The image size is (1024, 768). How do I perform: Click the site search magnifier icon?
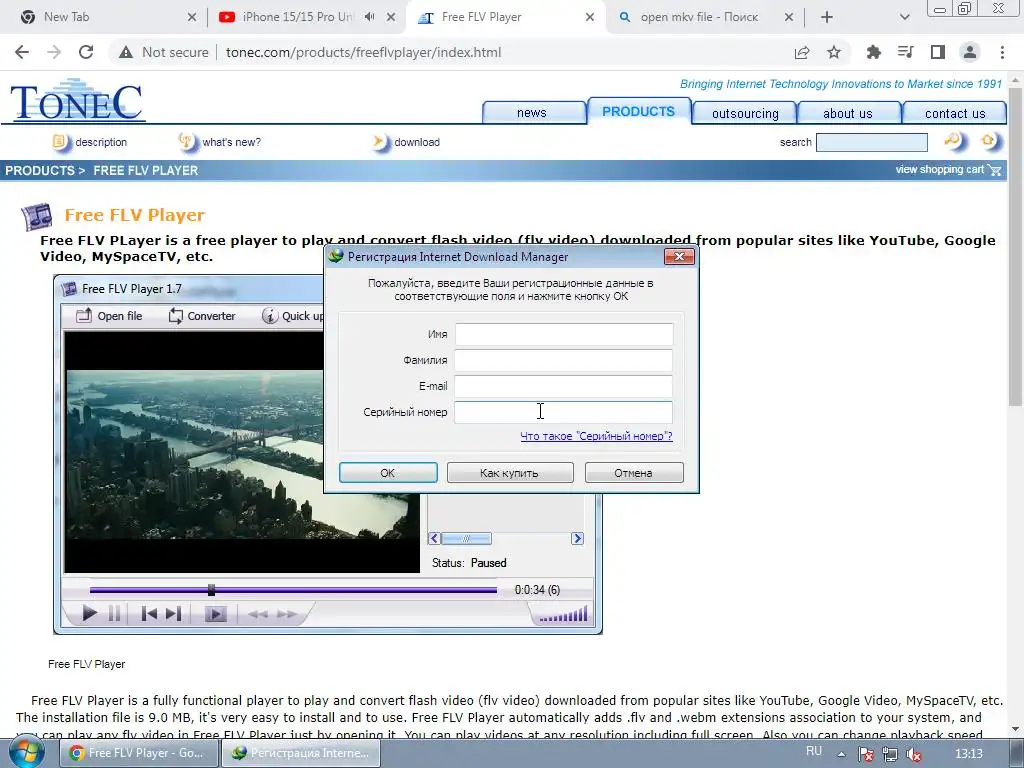click(953, 140)
